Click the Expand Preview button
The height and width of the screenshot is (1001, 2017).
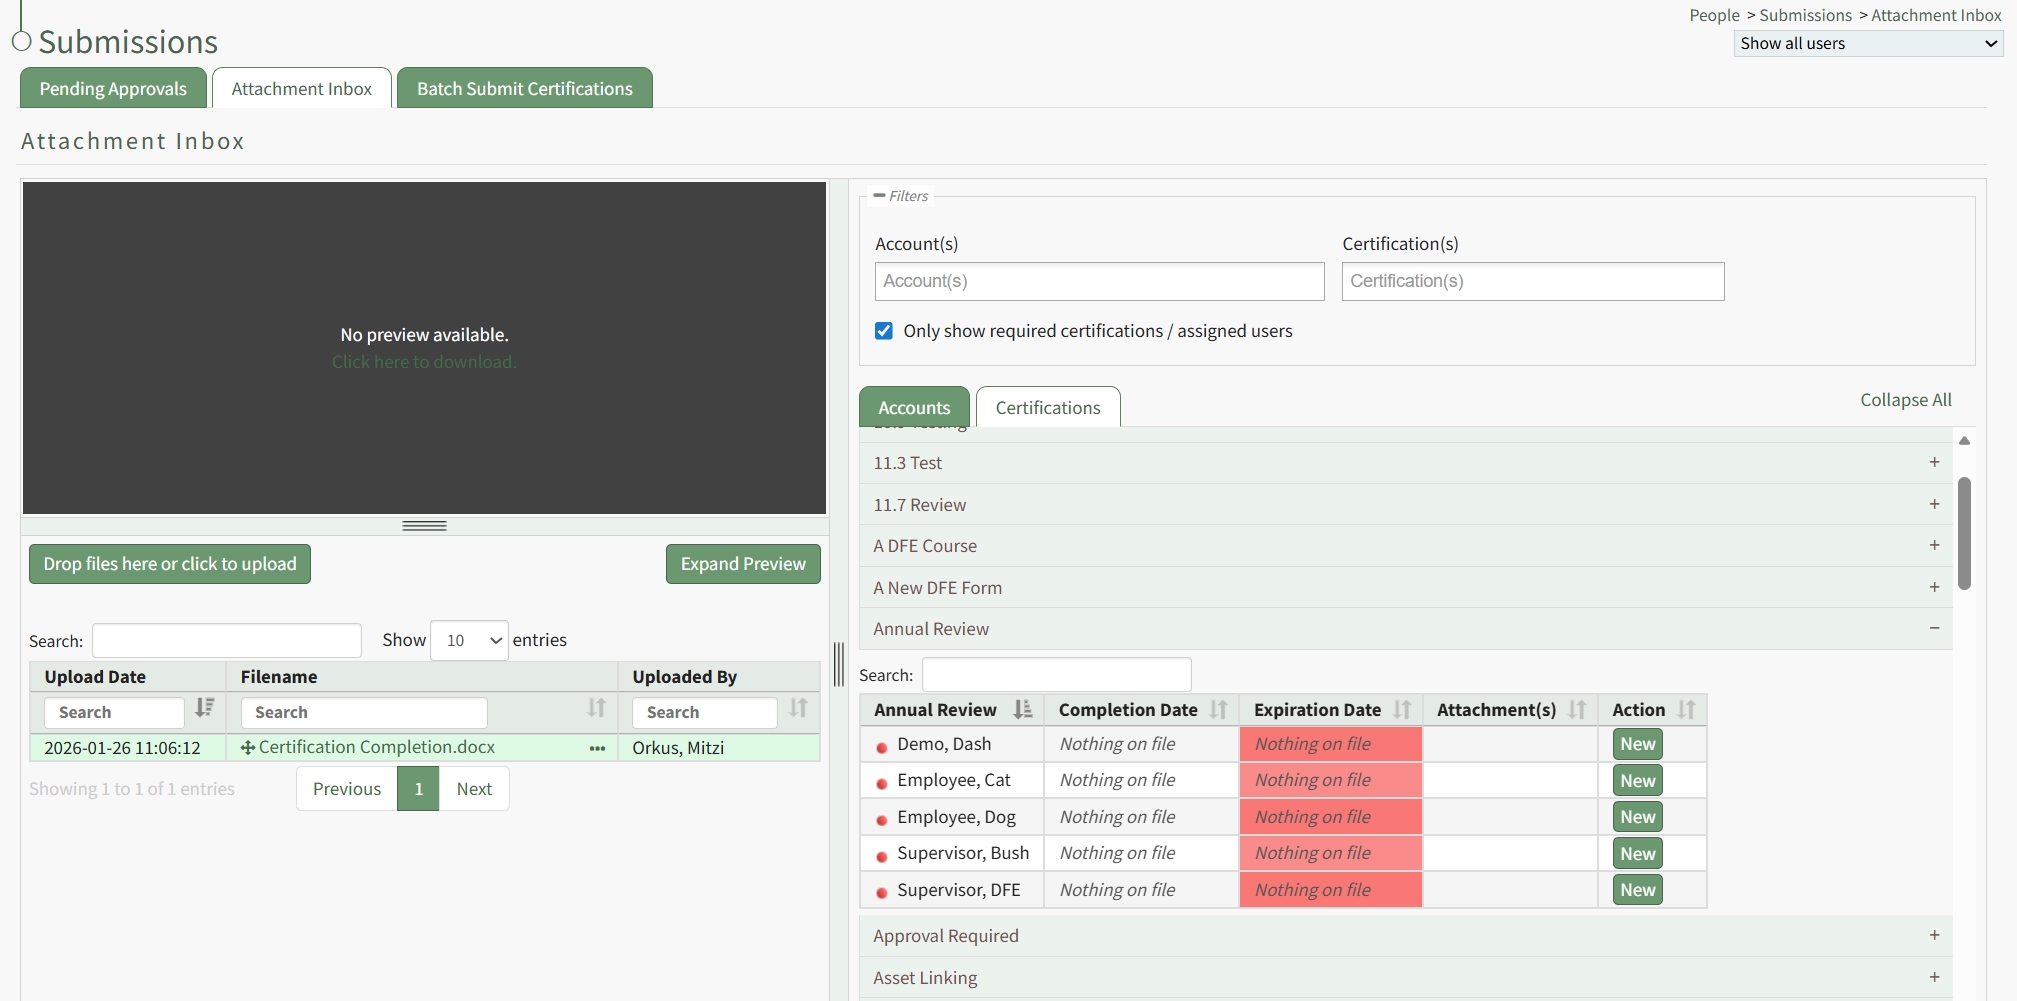tap(743, 564)
